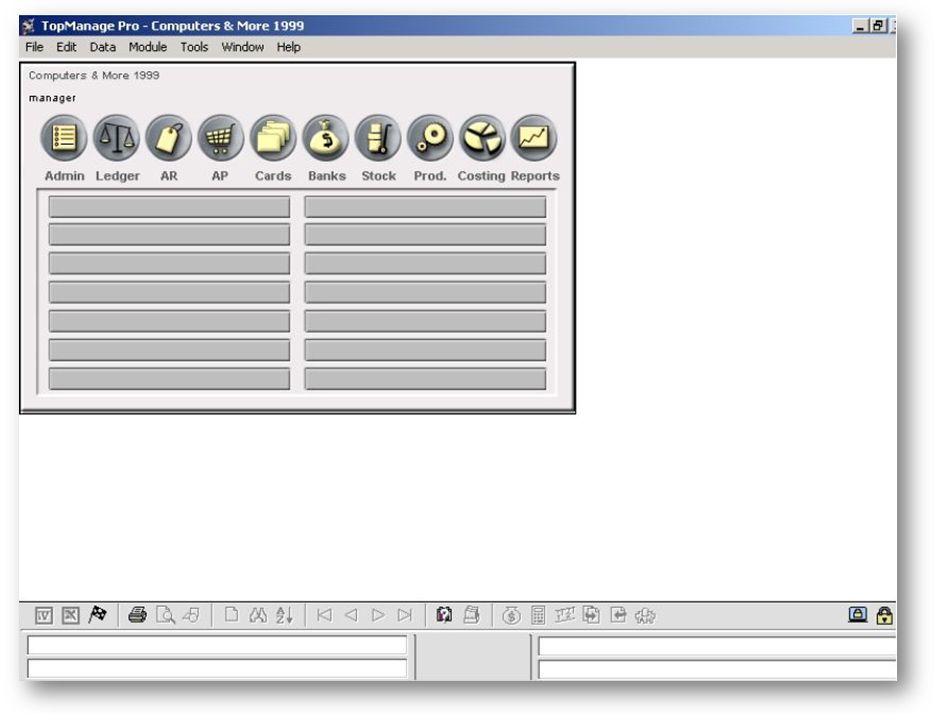Viewport: 935px width, 714px height.
Task: Open the Cards module
Action: (273, 140)
